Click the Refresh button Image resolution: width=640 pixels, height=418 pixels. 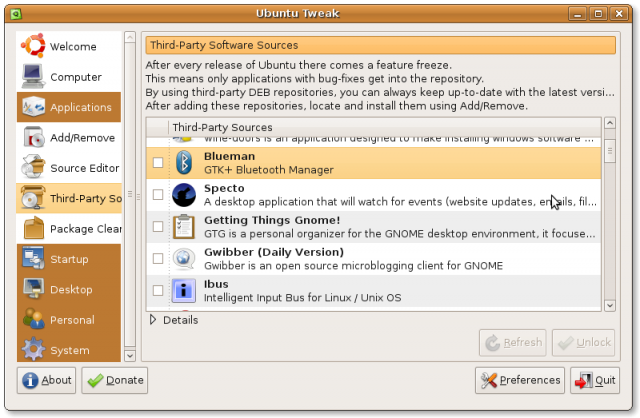point(513,342)
